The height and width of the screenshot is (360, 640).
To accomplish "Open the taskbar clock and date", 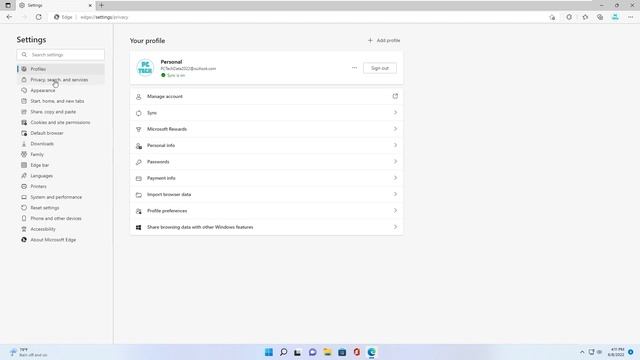I will coord(616,352).
